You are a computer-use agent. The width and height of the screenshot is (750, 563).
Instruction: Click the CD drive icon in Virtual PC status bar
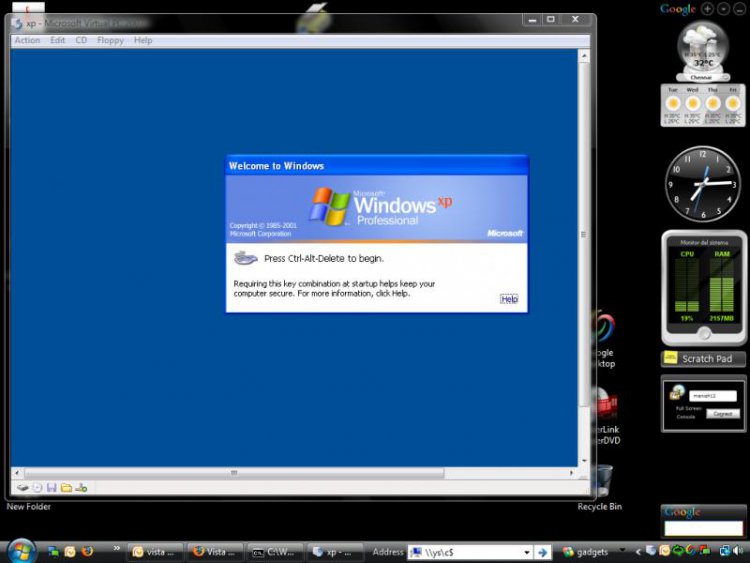pyautogui.click(x=37, y=488)
